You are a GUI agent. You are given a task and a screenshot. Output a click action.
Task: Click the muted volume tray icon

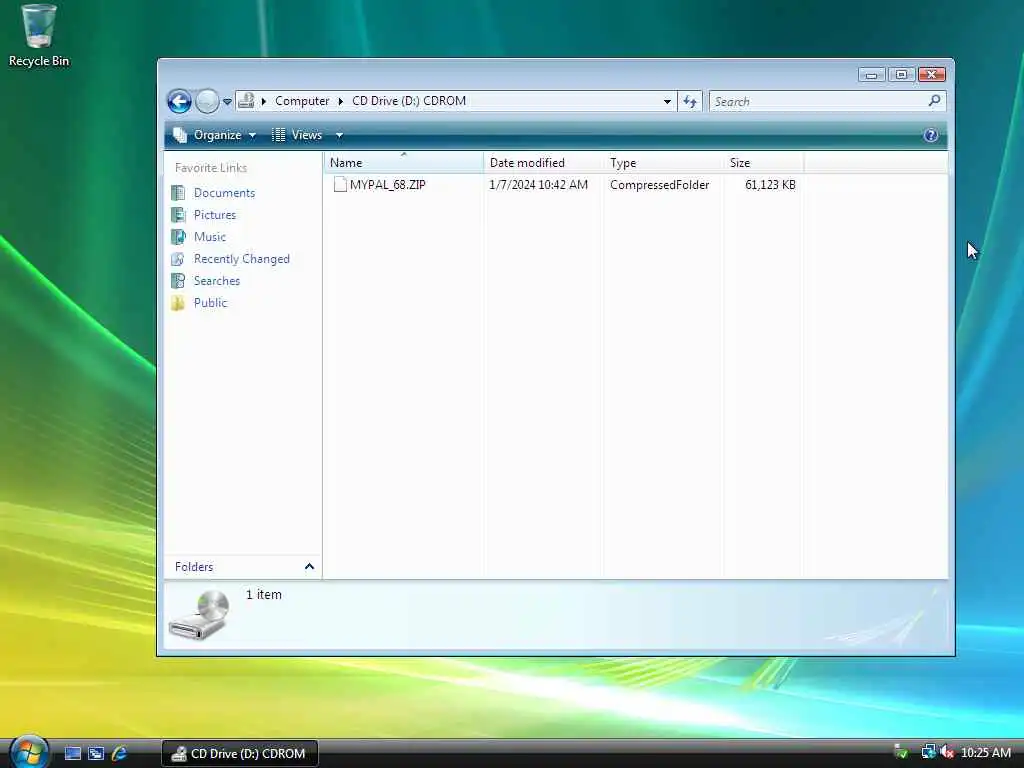[946, 752]
